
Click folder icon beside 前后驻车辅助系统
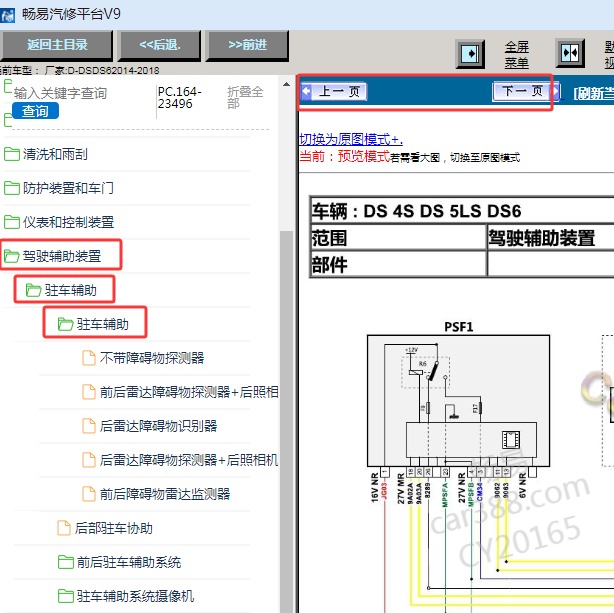coord(66,562)
